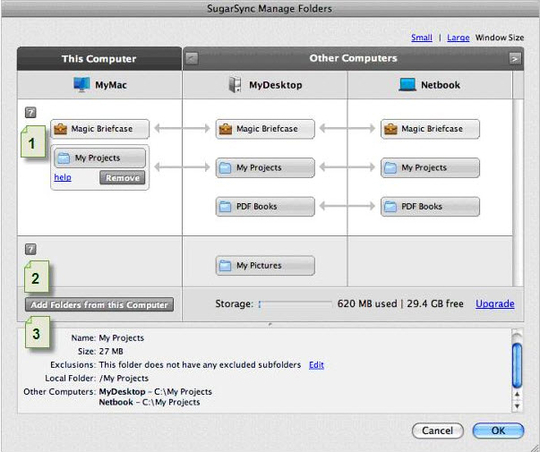Confirm with the OK button
This screenshot has height=452, width=540.
pyautogui.click(x=498, y=431)
